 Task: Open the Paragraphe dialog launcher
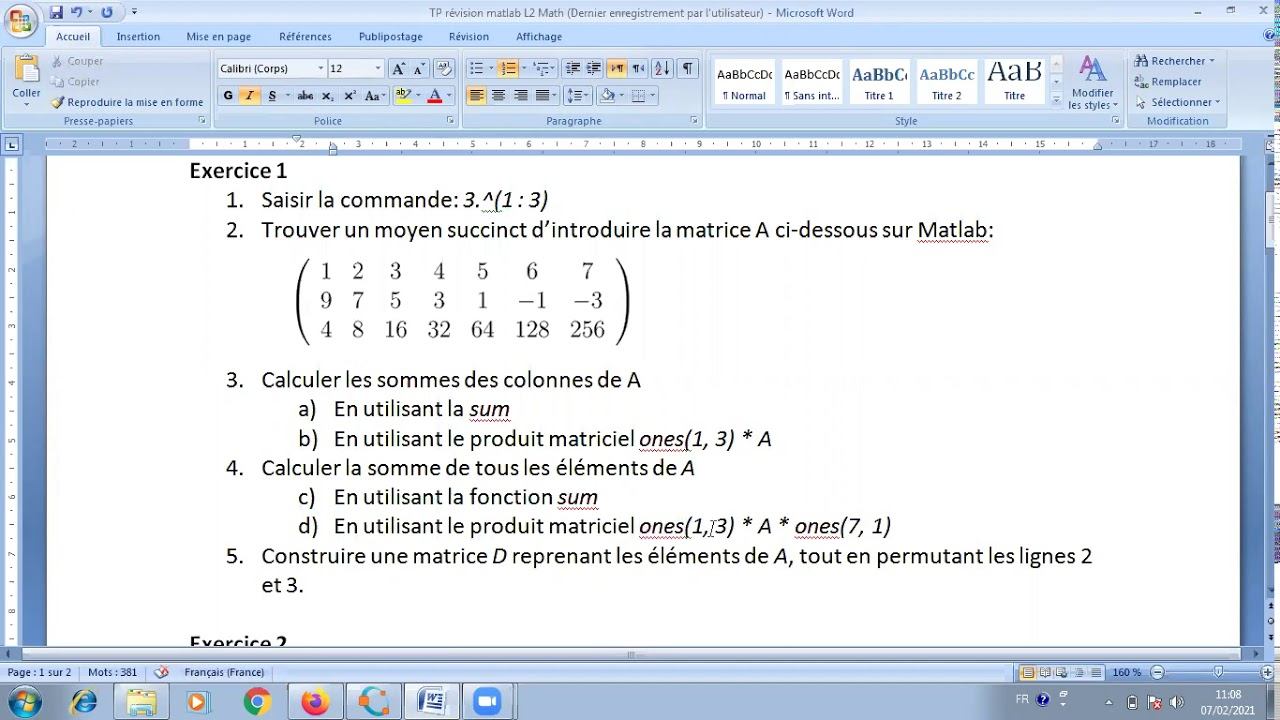694,121
